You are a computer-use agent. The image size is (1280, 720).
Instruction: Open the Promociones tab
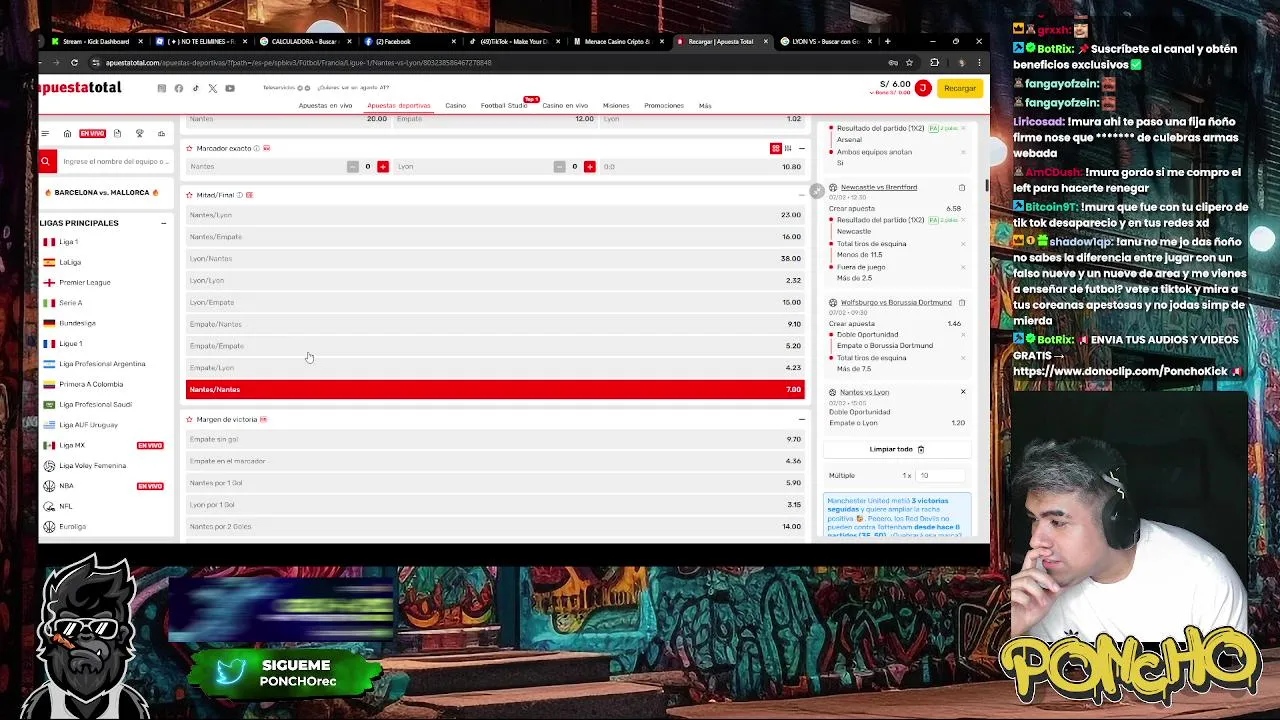click(x=664, y=105)
